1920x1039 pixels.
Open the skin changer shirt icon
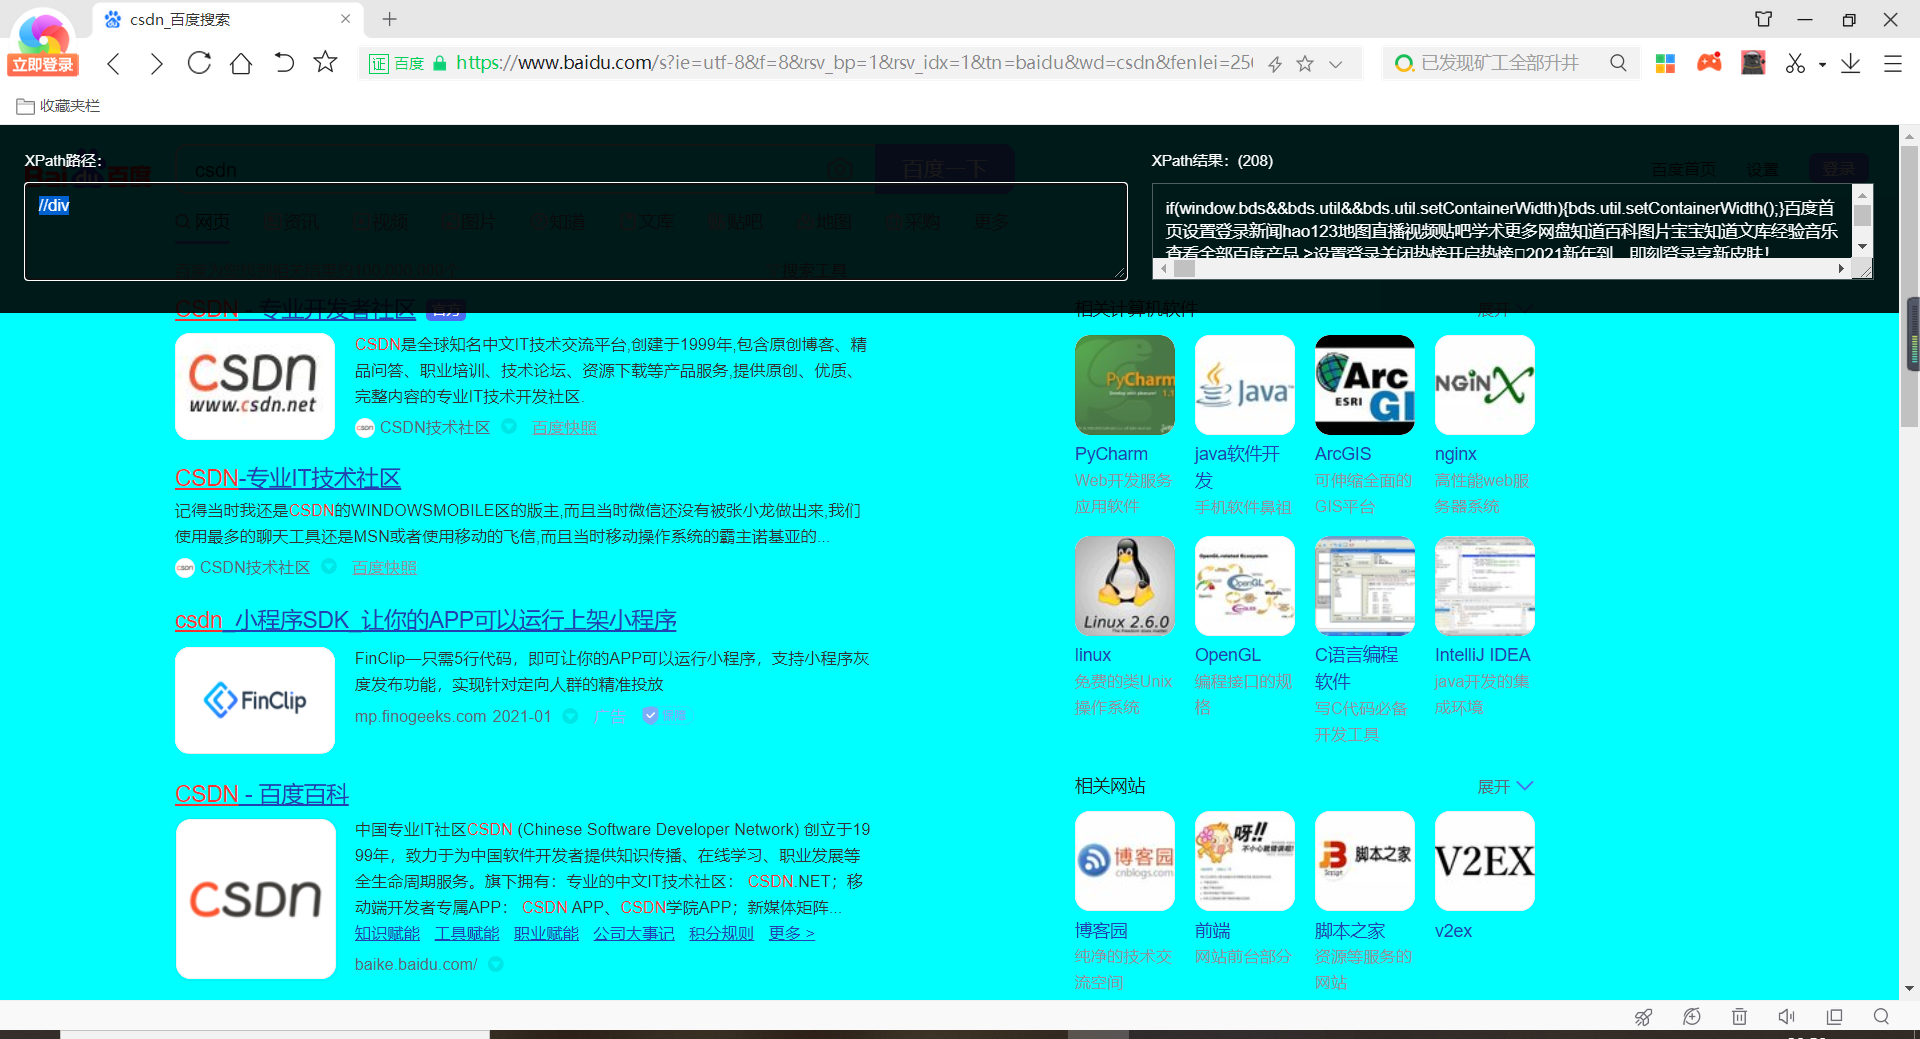(1764, 19)
